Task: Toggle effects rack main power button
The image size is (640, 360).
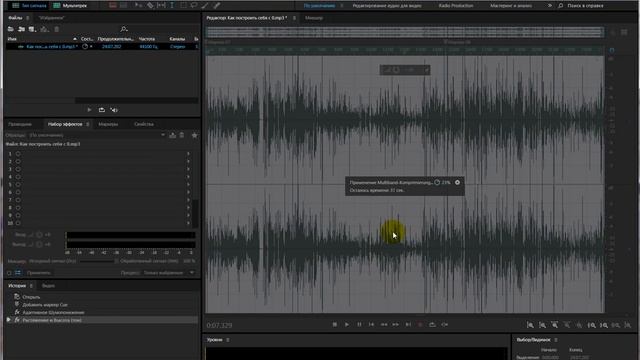Action: point(9,273)
